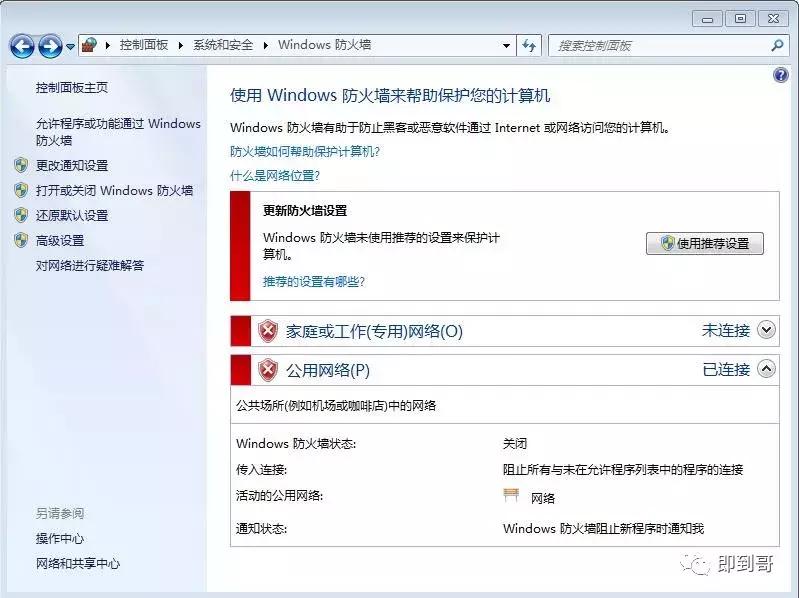Click the 更新防火墙设置 heading

305,210
